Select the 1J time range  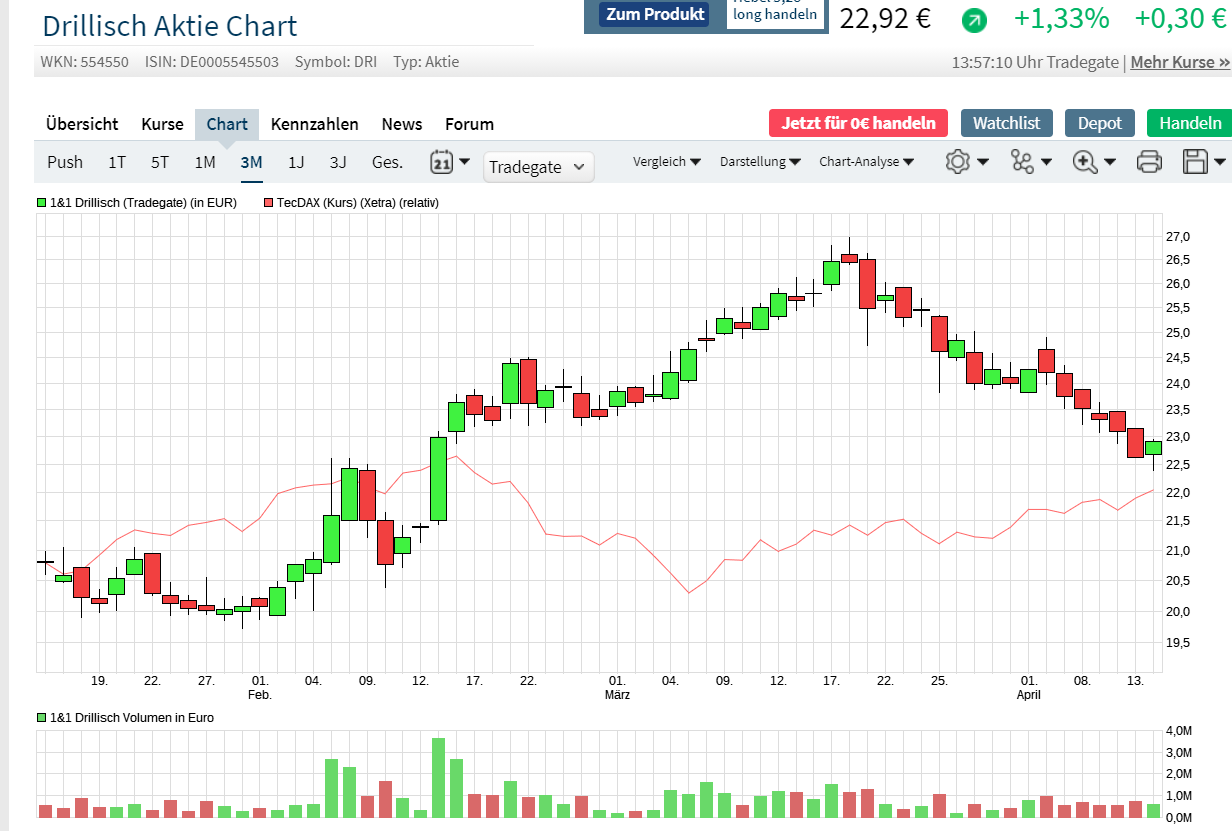tap(296, 162)
